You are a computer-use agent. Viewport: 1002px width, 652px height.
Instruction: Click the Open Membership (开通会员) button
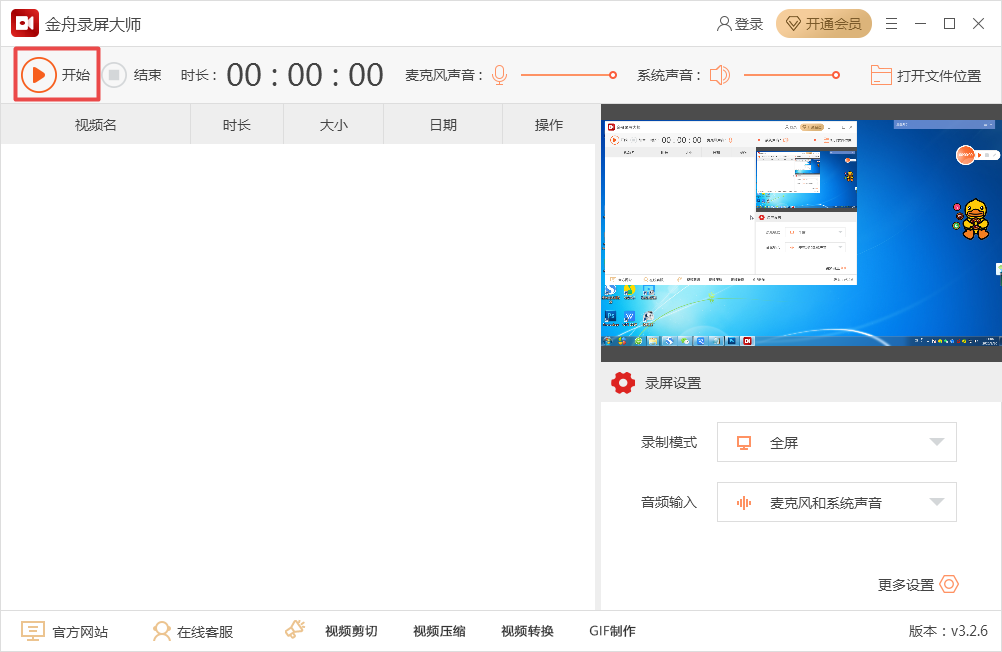823,24
